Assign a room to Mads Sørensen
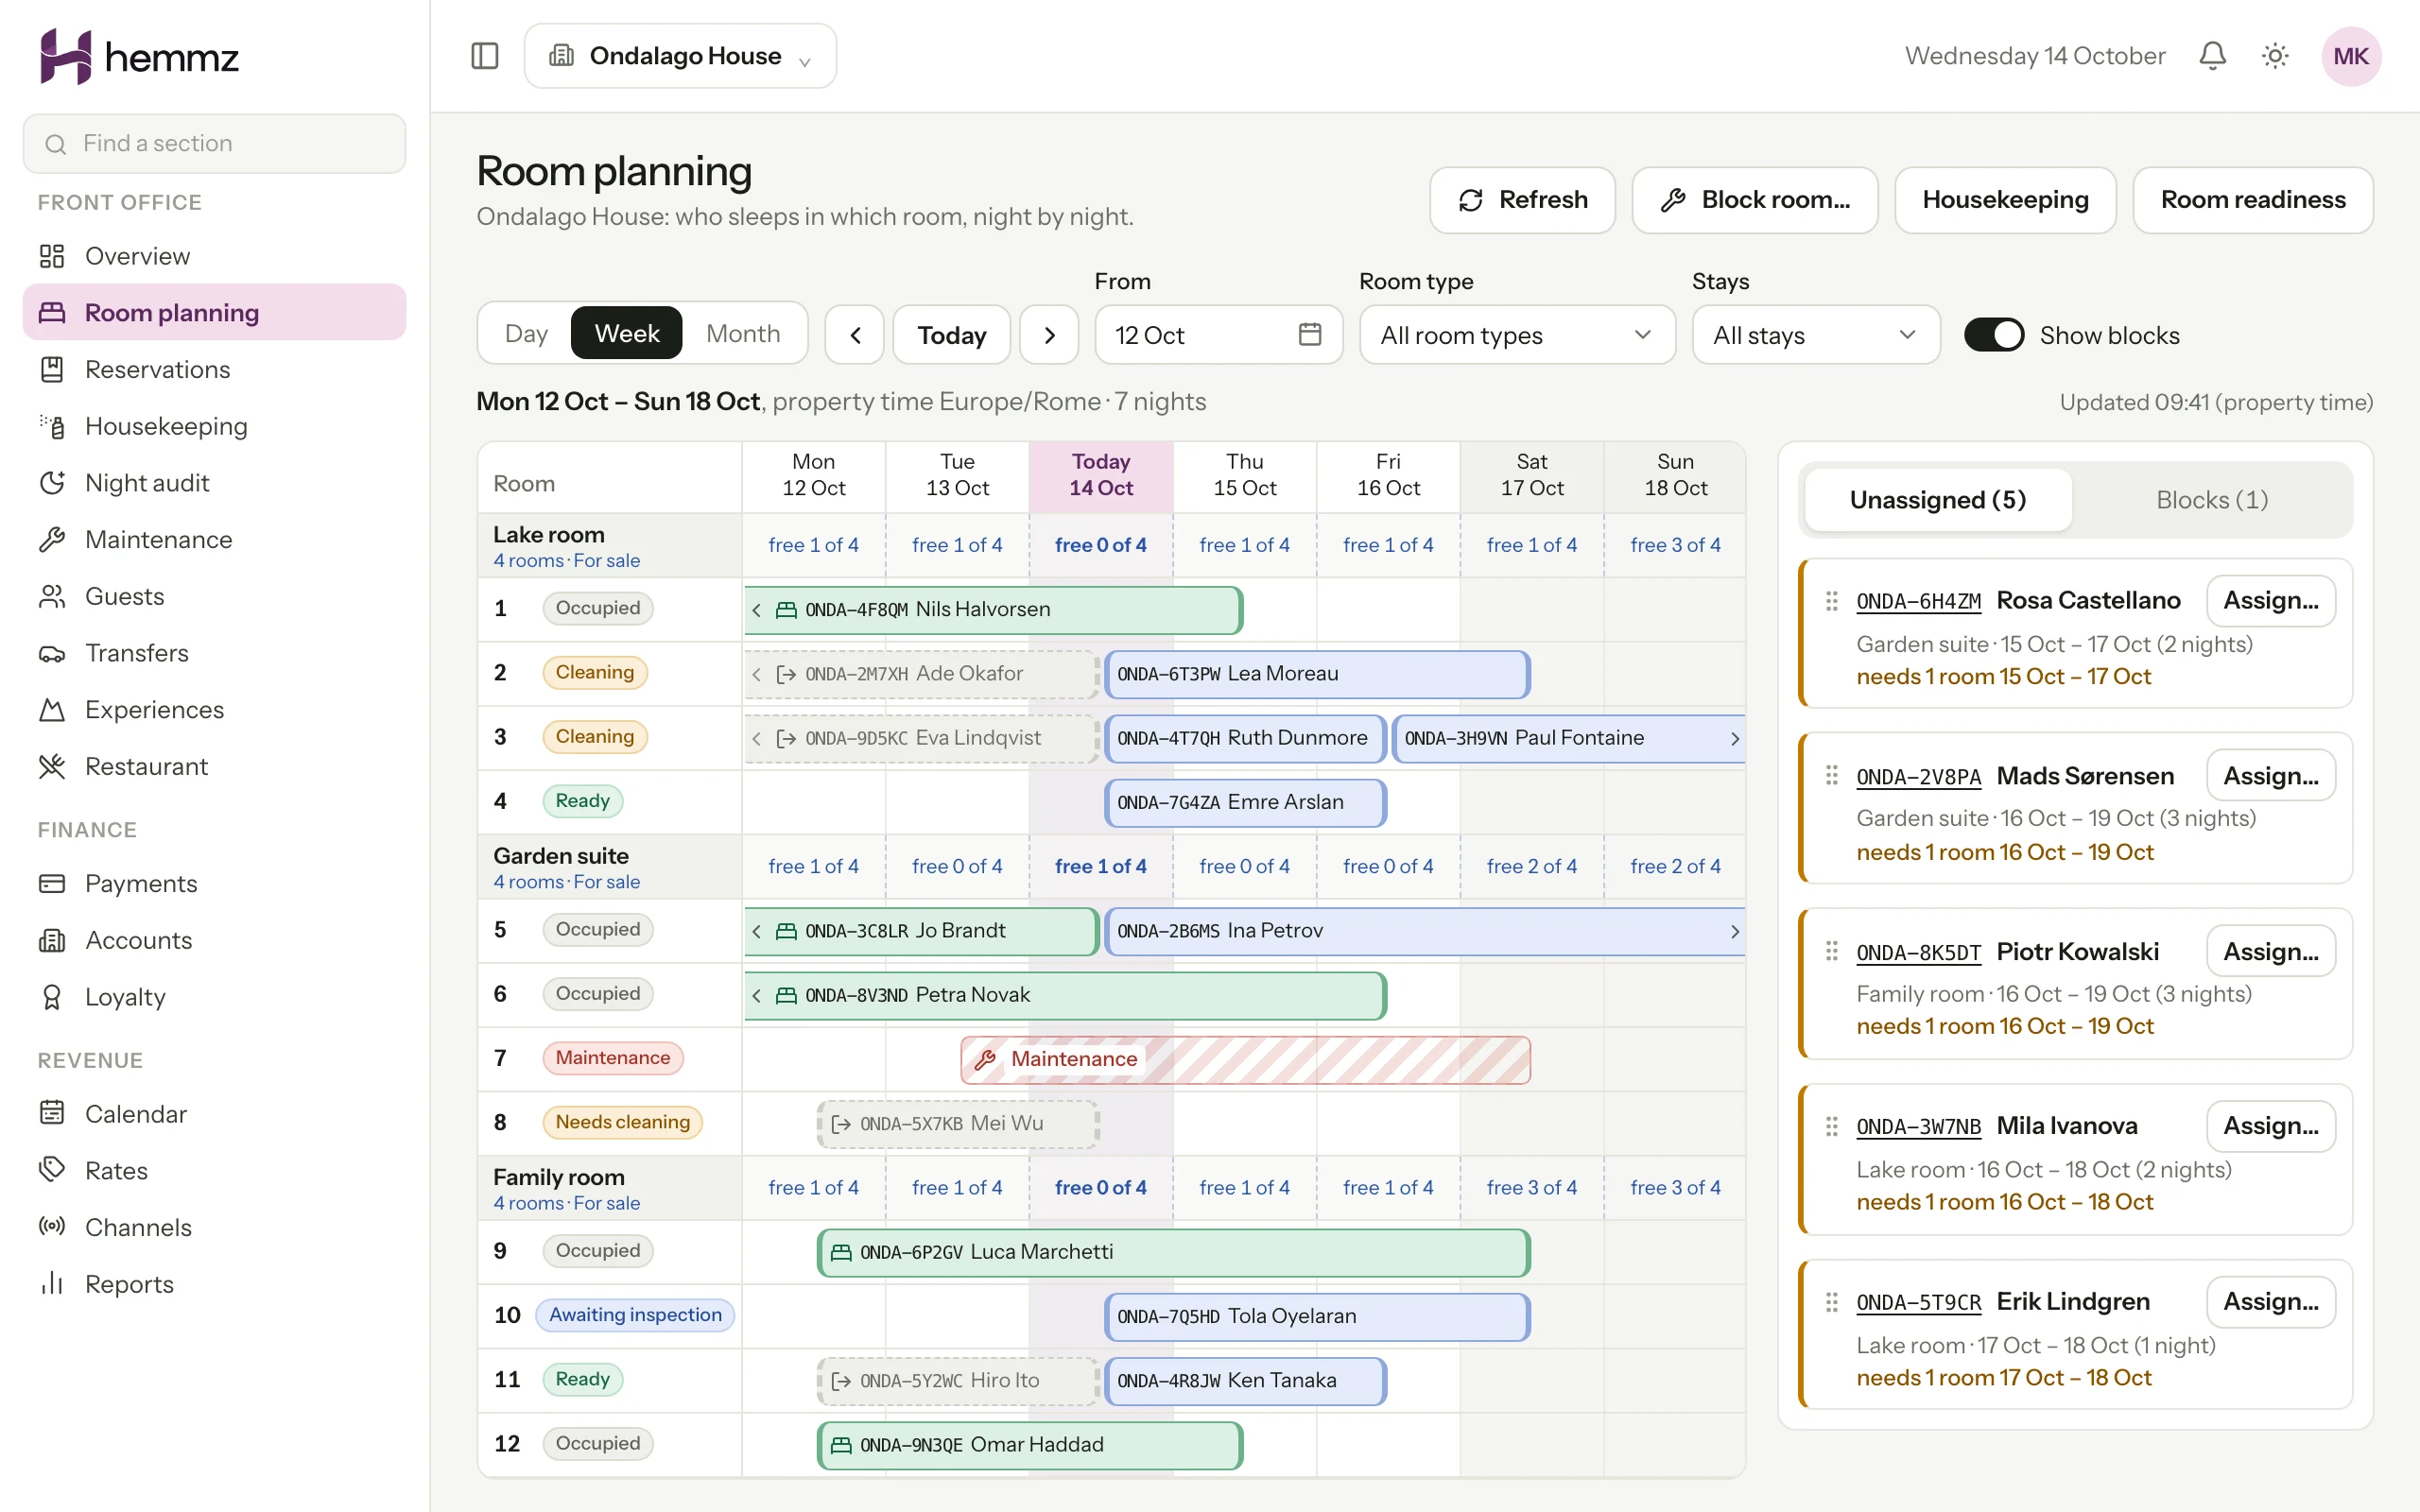This screenshot has width=2420, height=1512. click(x=2271, y=776)
